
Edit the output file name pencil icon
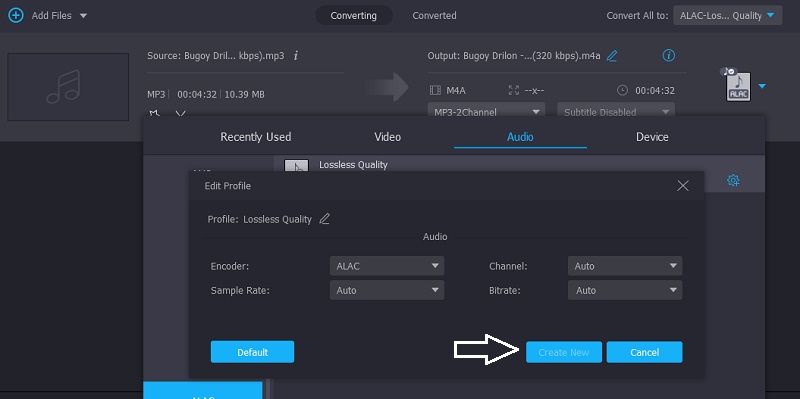pos(612,56)
